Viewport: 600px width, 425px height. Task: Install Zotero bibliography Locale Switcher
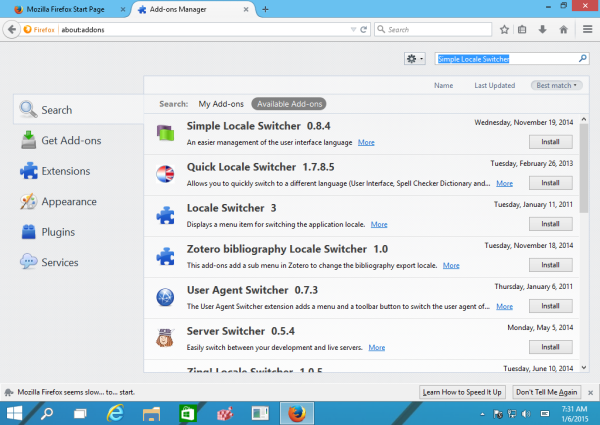pos(551,265)
